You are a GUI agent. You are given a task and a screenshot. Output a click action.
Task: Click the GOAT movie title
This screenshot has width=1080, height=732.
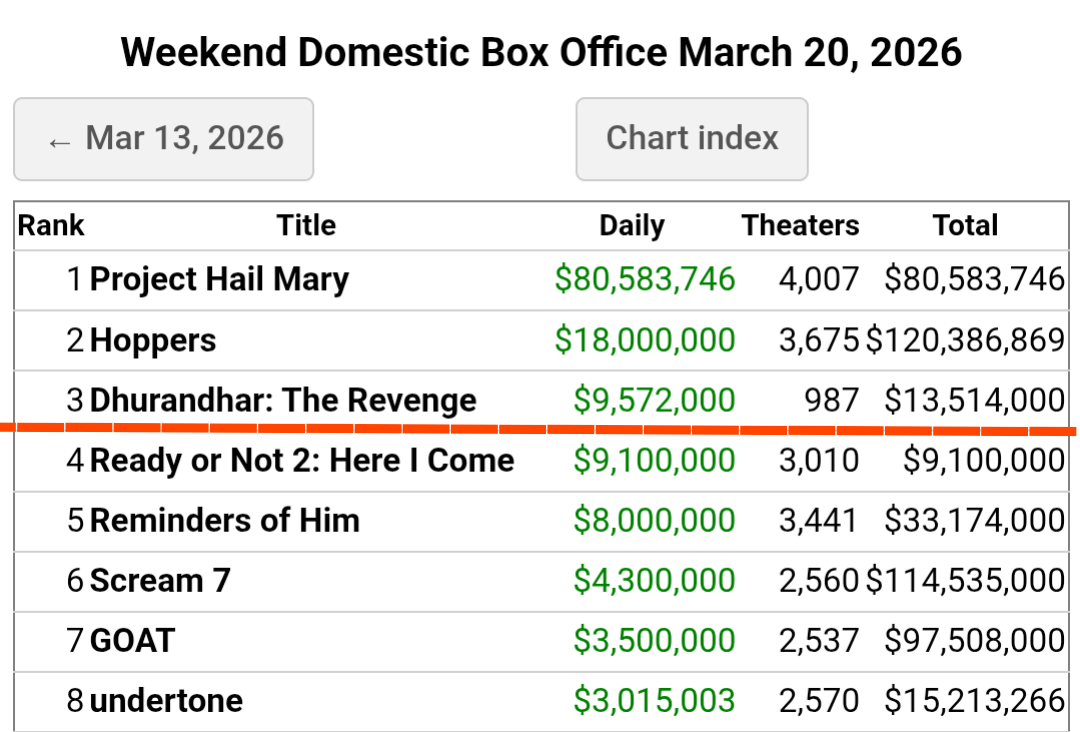coord(132,640)
